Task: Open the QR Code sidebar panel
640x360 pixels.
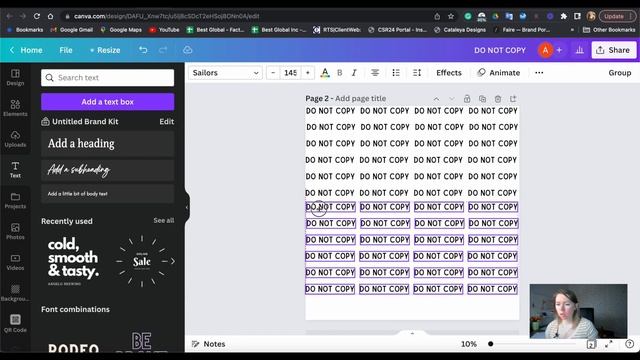Action: point(15,323)
